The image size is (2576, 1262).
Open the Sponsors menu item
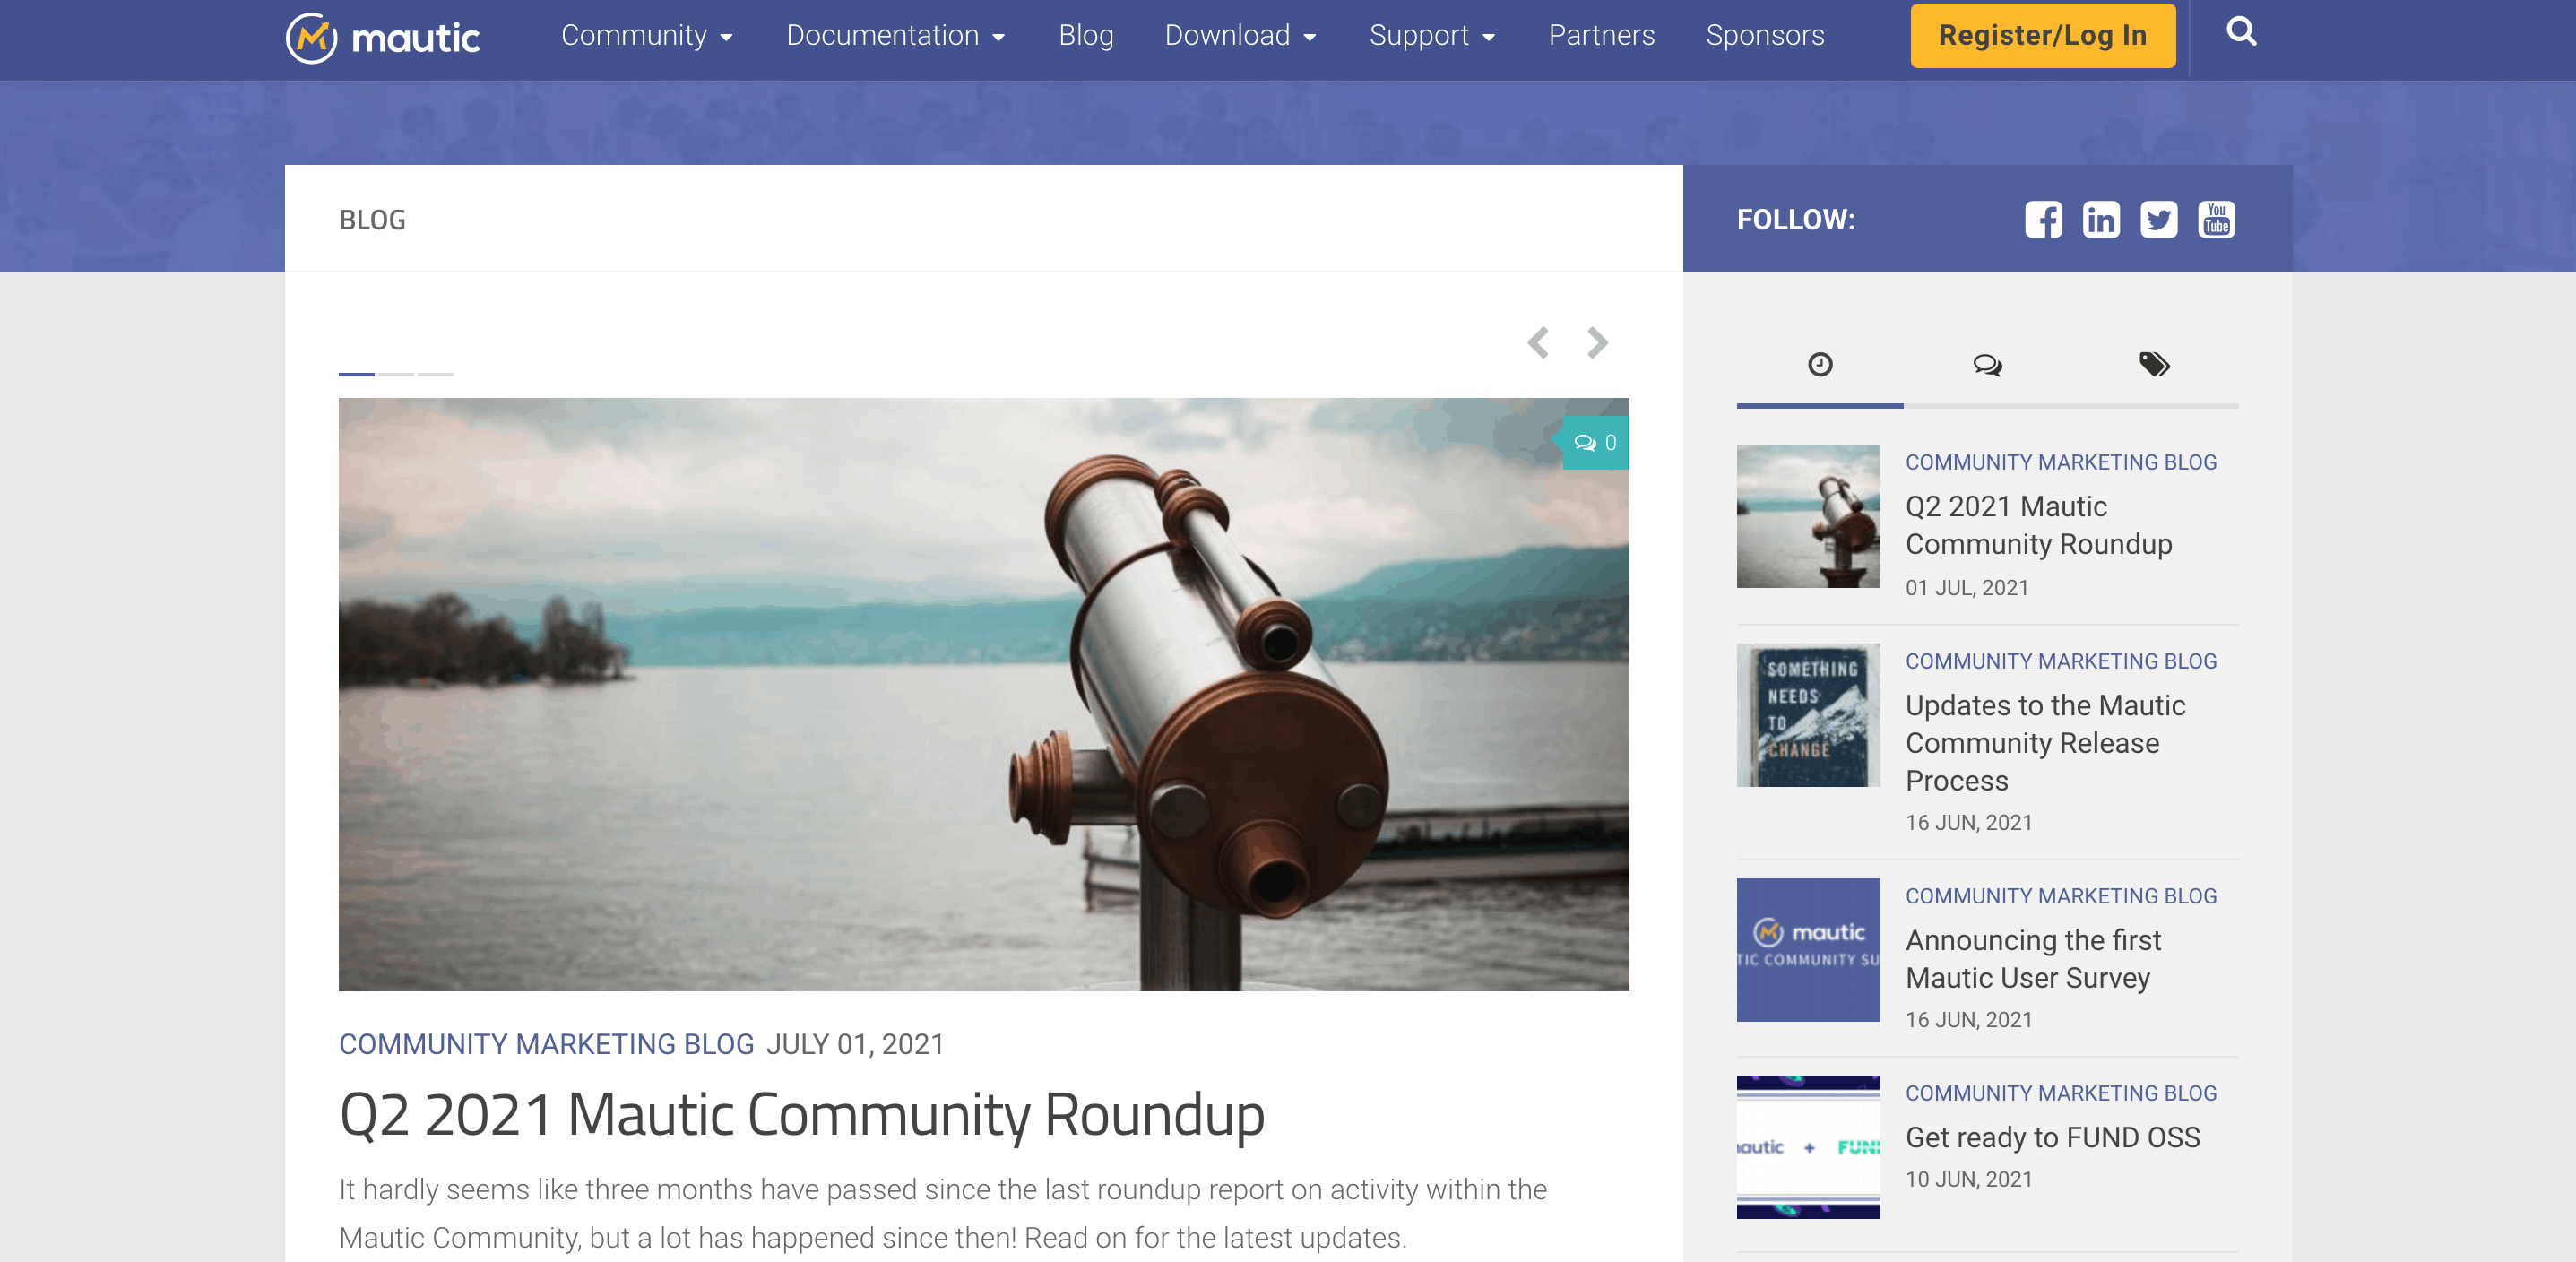(x=1765, y=36)
